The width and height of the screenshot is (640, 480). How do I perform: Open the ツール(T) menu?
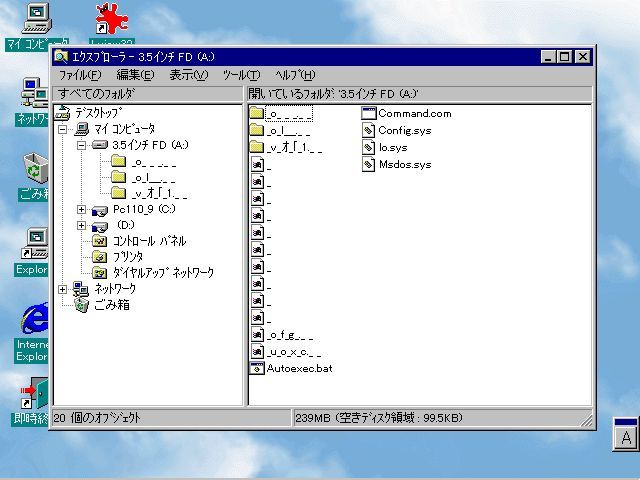pos(241,75)
